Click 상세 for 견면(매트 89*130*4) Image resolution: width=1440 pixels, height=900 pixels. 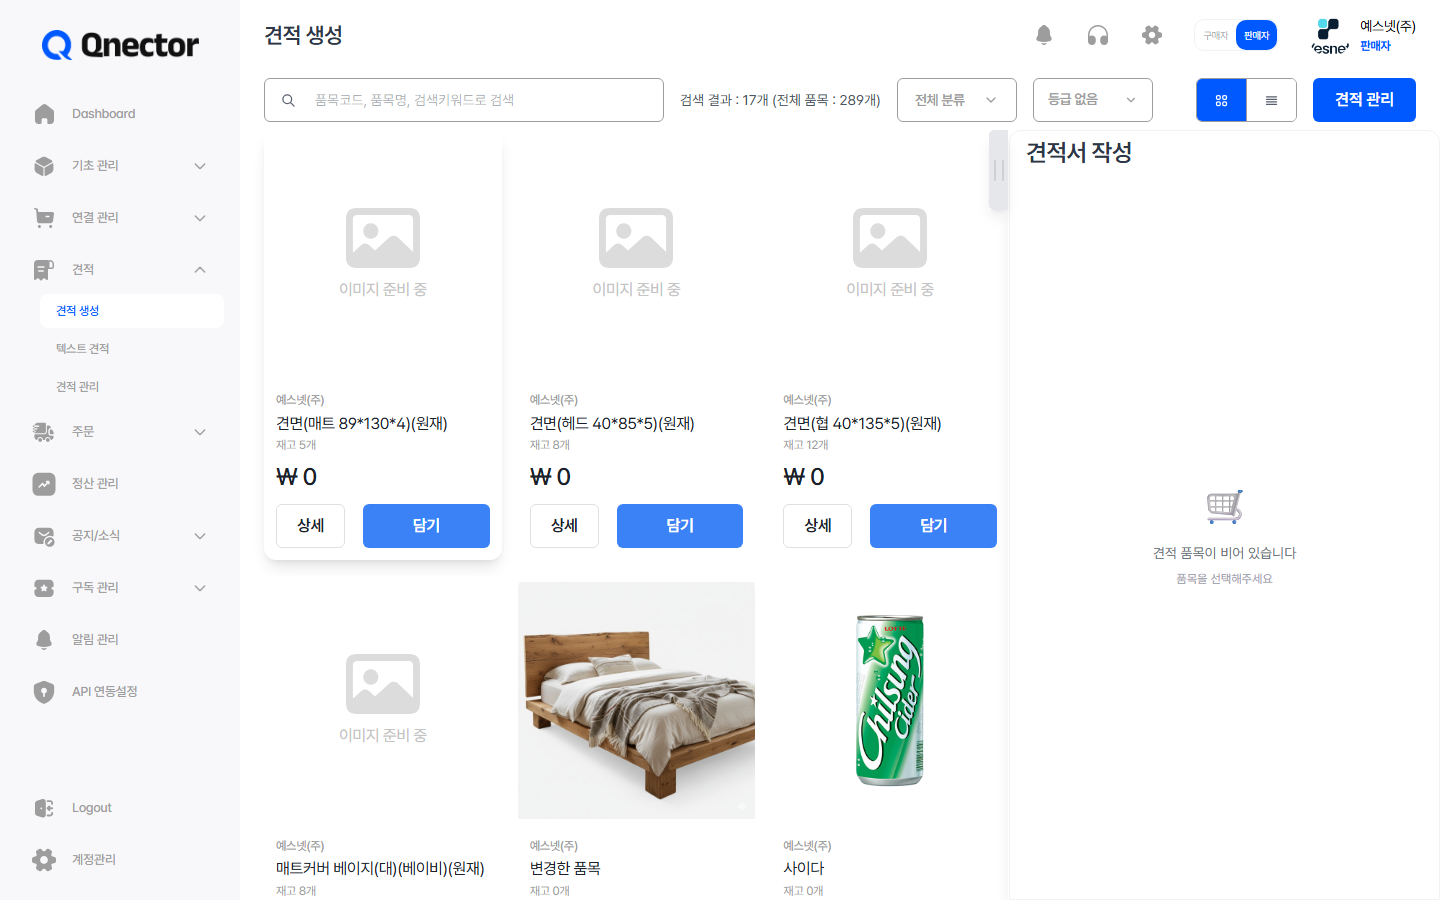[x=310, y=526]
